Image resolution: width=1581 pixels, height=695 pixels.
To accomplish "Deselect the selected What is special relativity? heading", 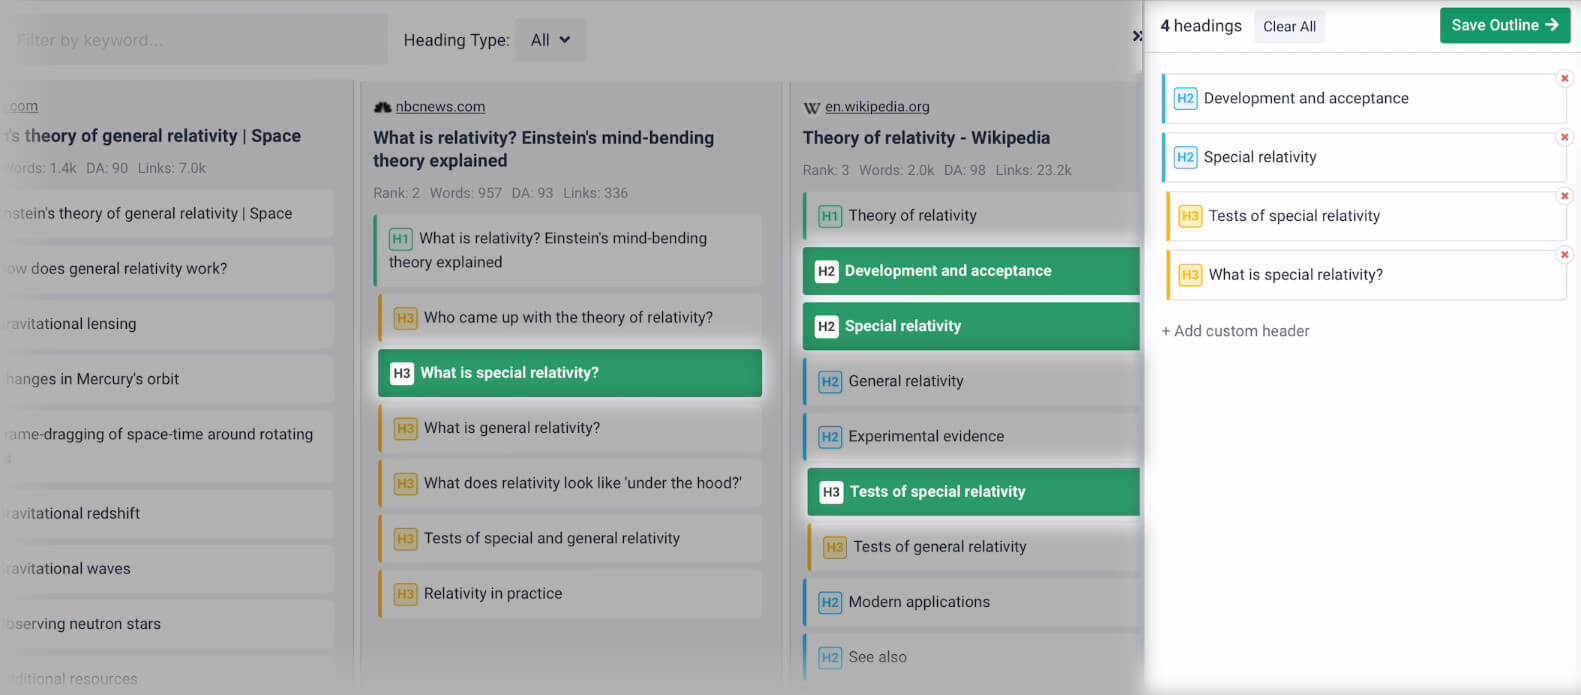I will tap(569, 373).
